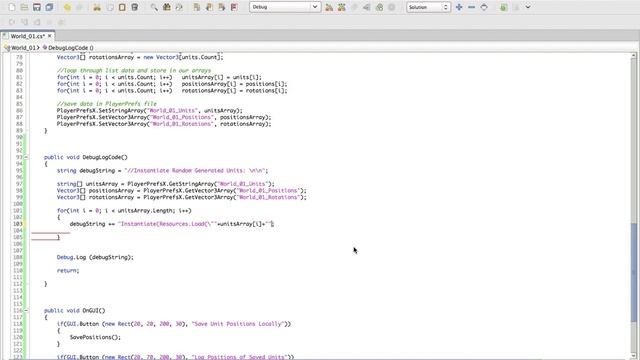640x360 pixels.
Task: Click the reset zoom icon
Action: [x=484, y=7]
